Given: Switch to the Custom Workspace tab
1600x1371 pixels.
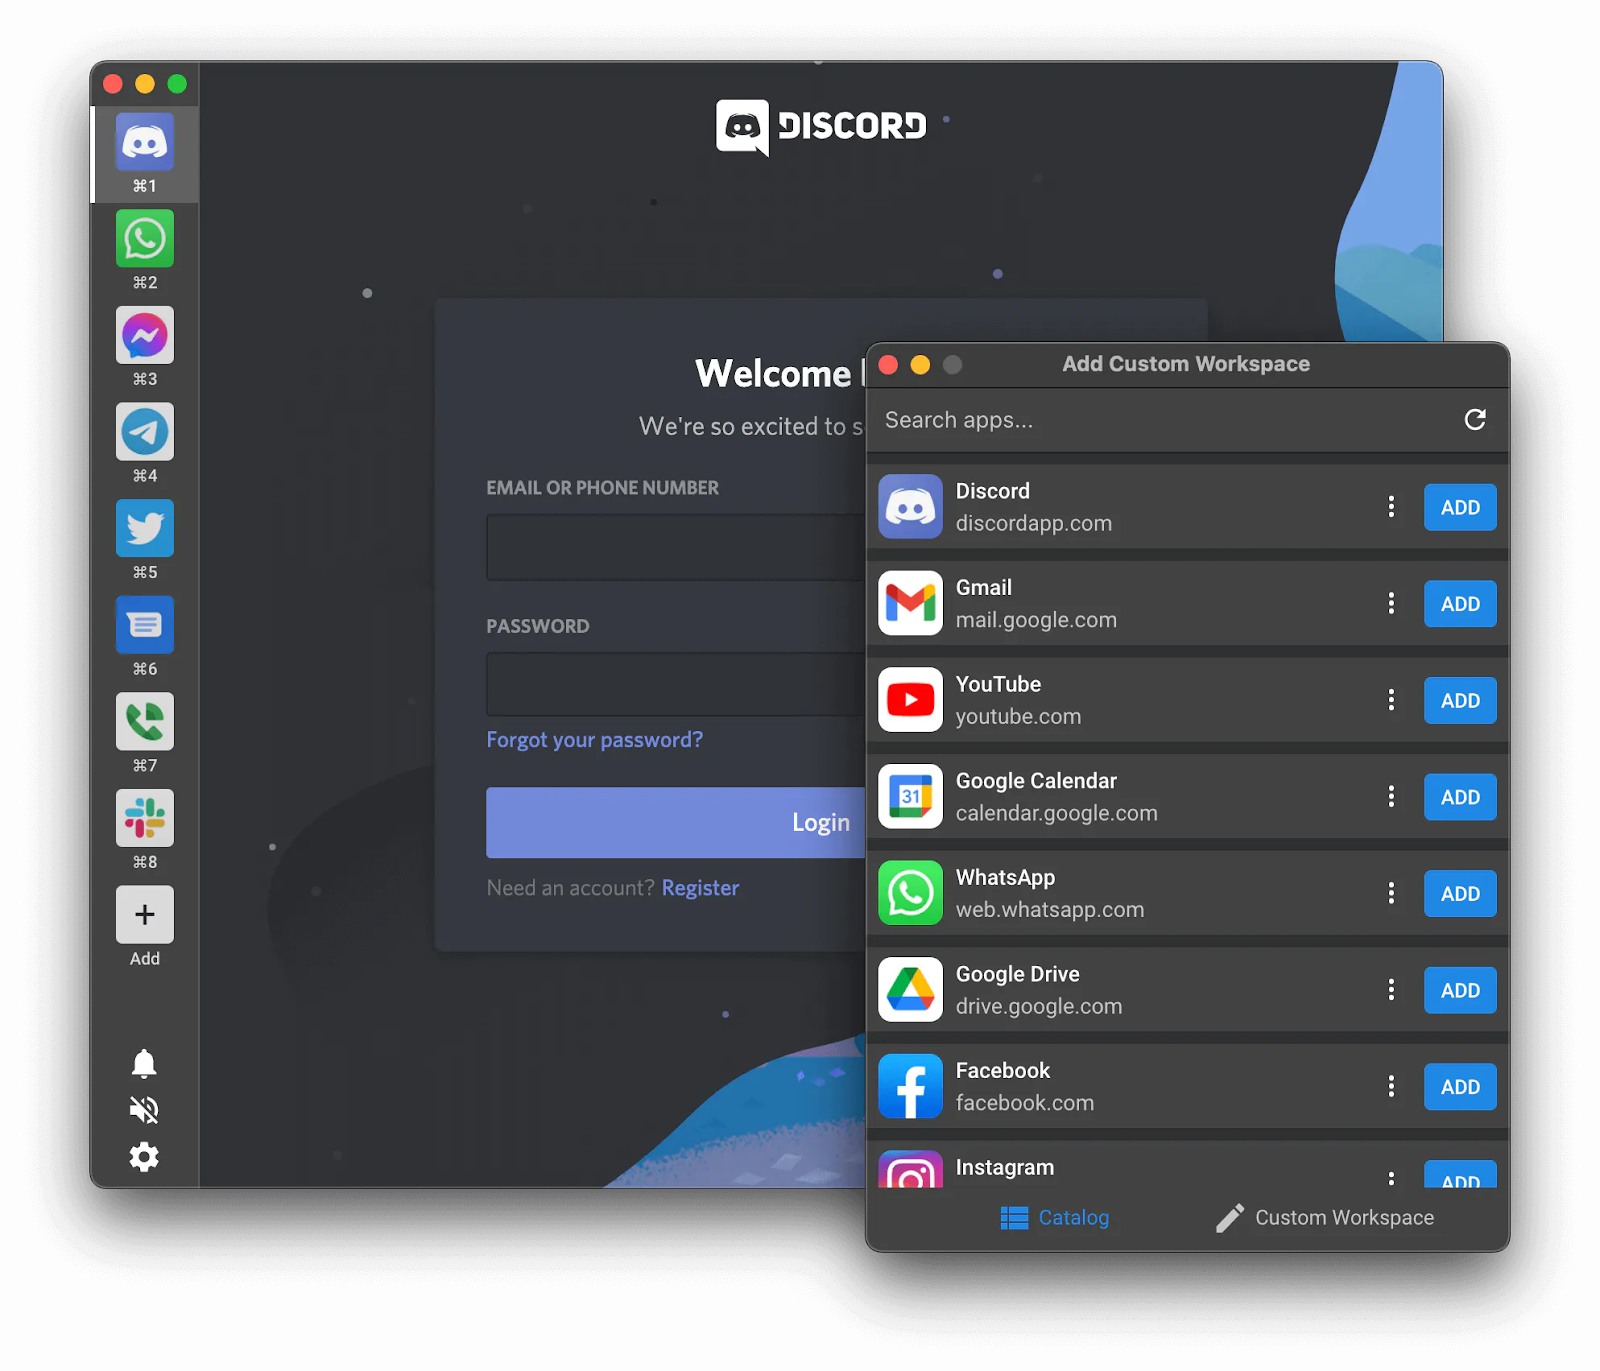Looking at the screenshot, I should (x=1325, y=1217).
